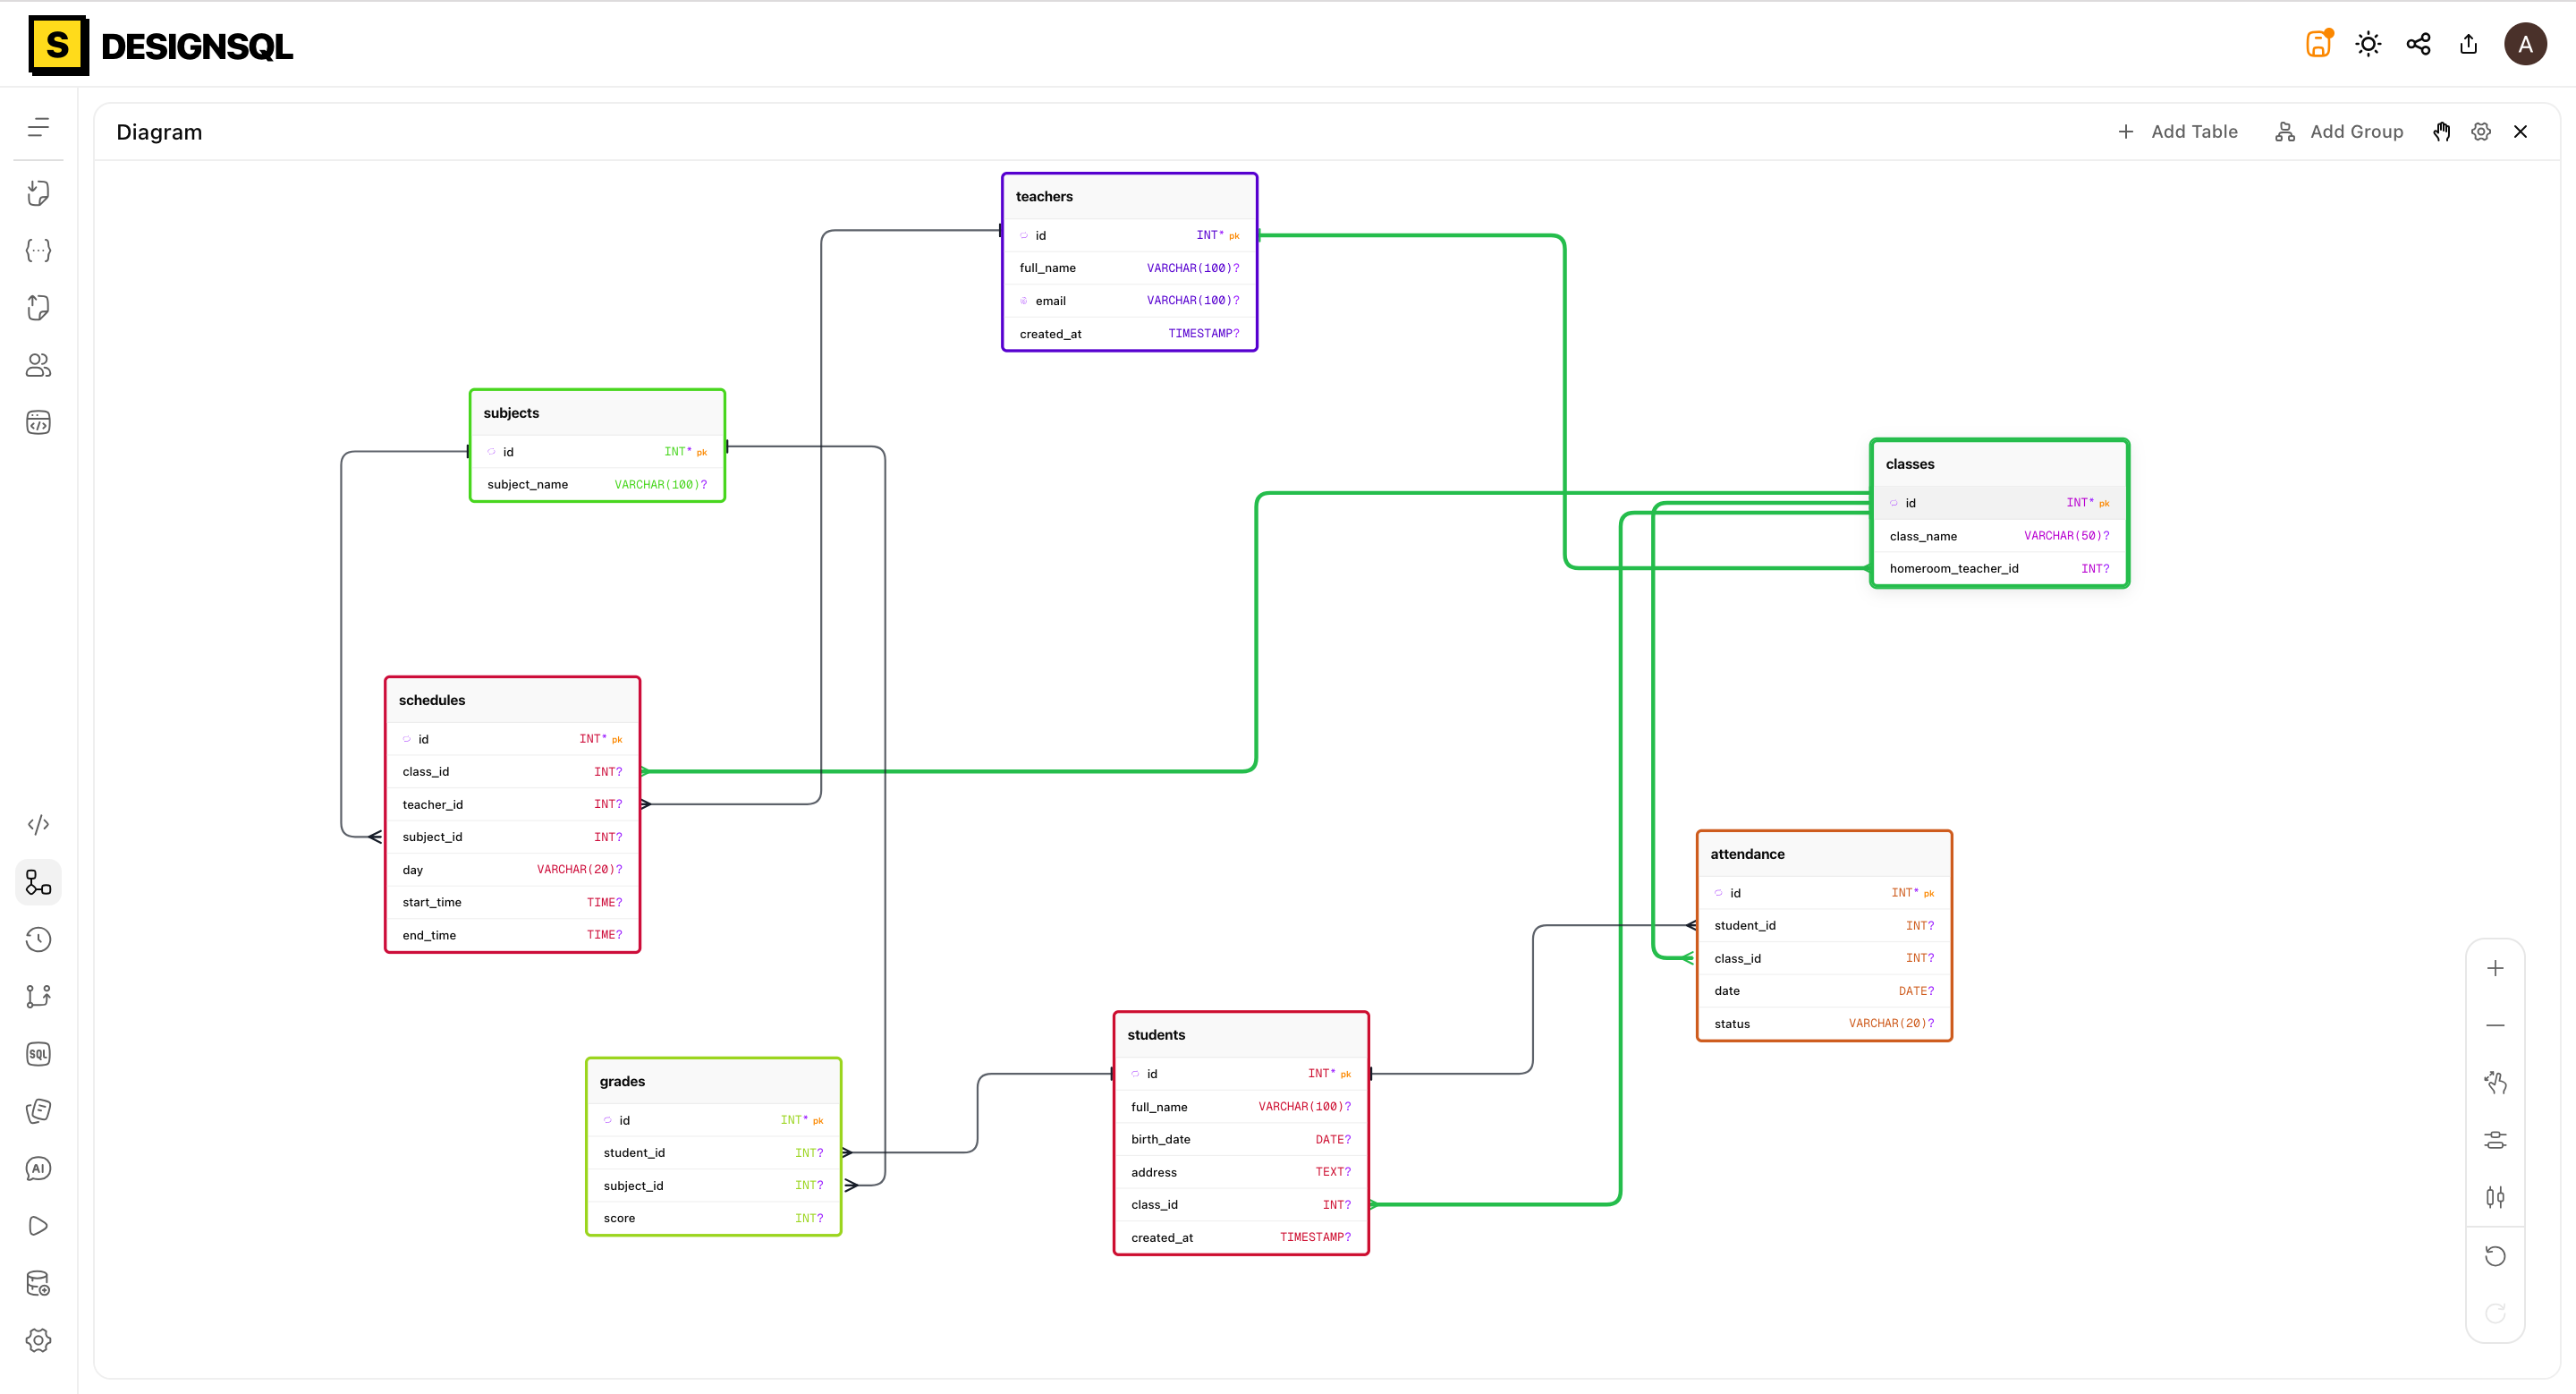Click the documents notes icon in sidebar
Screen dimensions: 2576x1394
click(38, 1111)
